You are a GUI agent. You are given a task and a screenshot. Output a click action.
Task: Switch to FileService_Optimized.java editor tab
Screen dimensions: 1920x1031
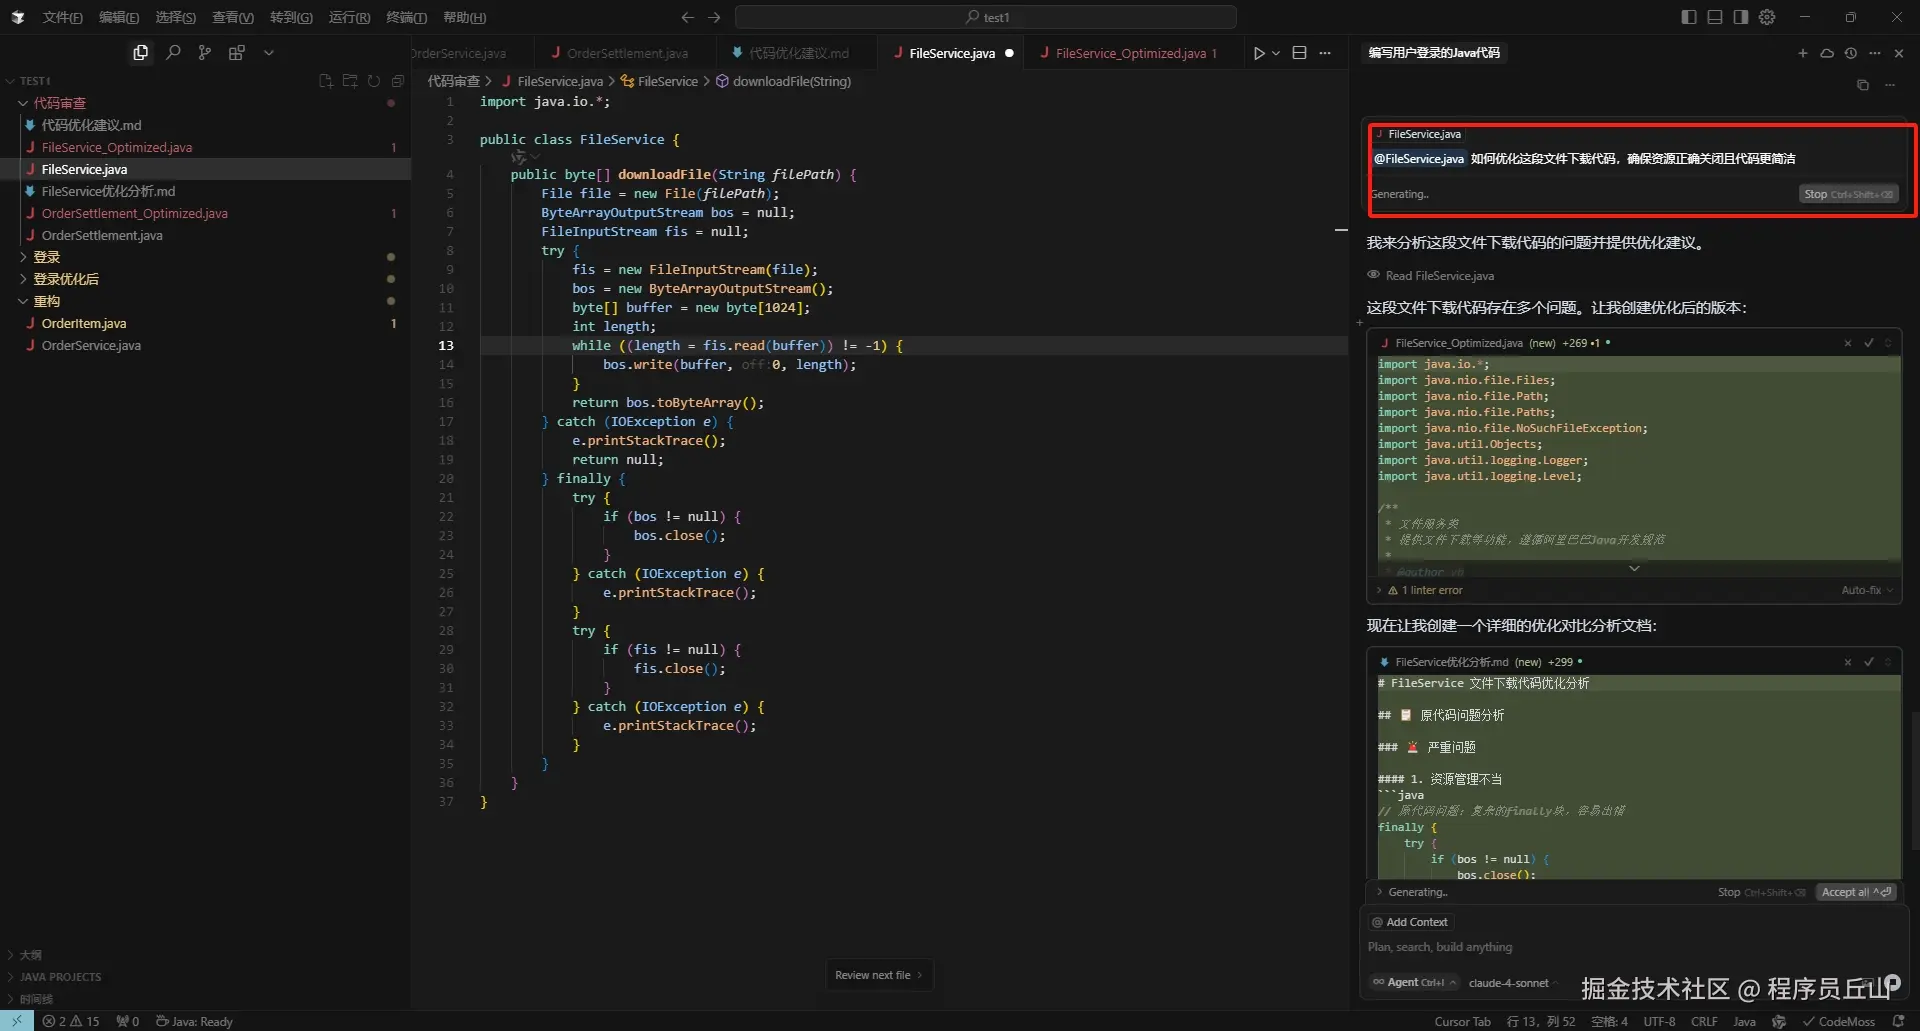(x=1130, y=53)
